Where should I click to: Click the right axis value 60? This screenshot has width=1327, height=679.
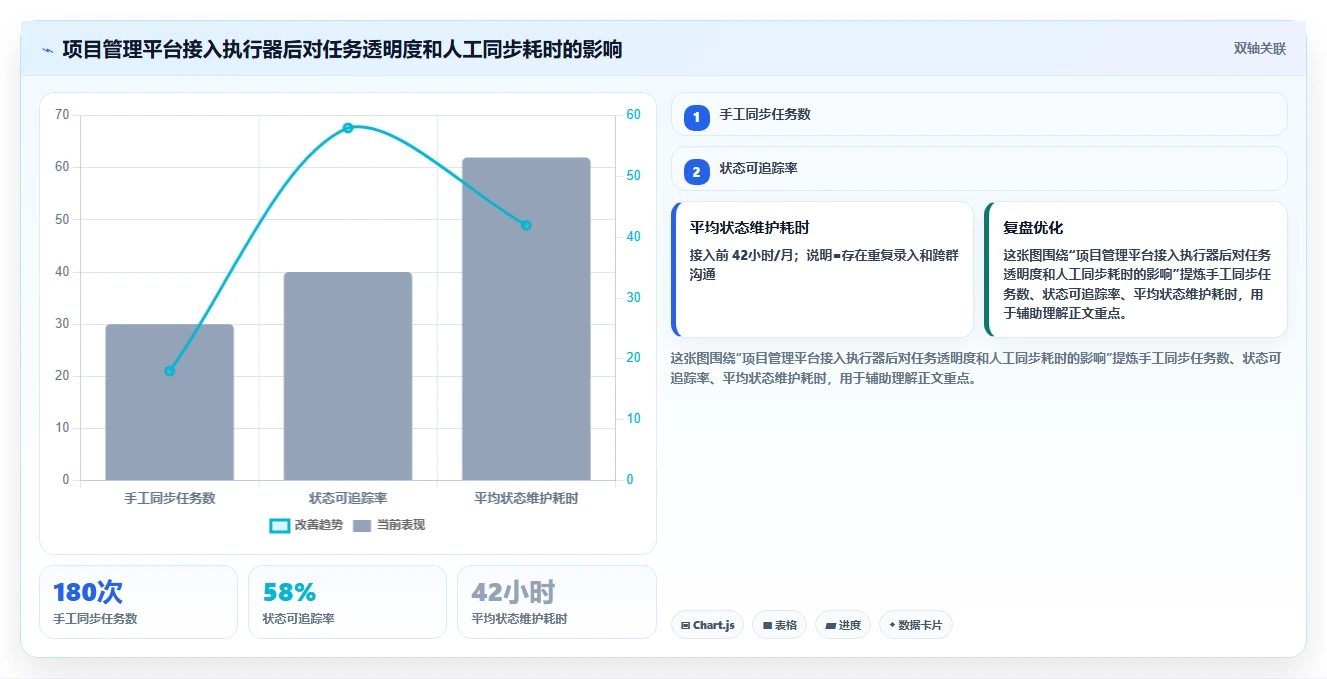pos(633,115)
